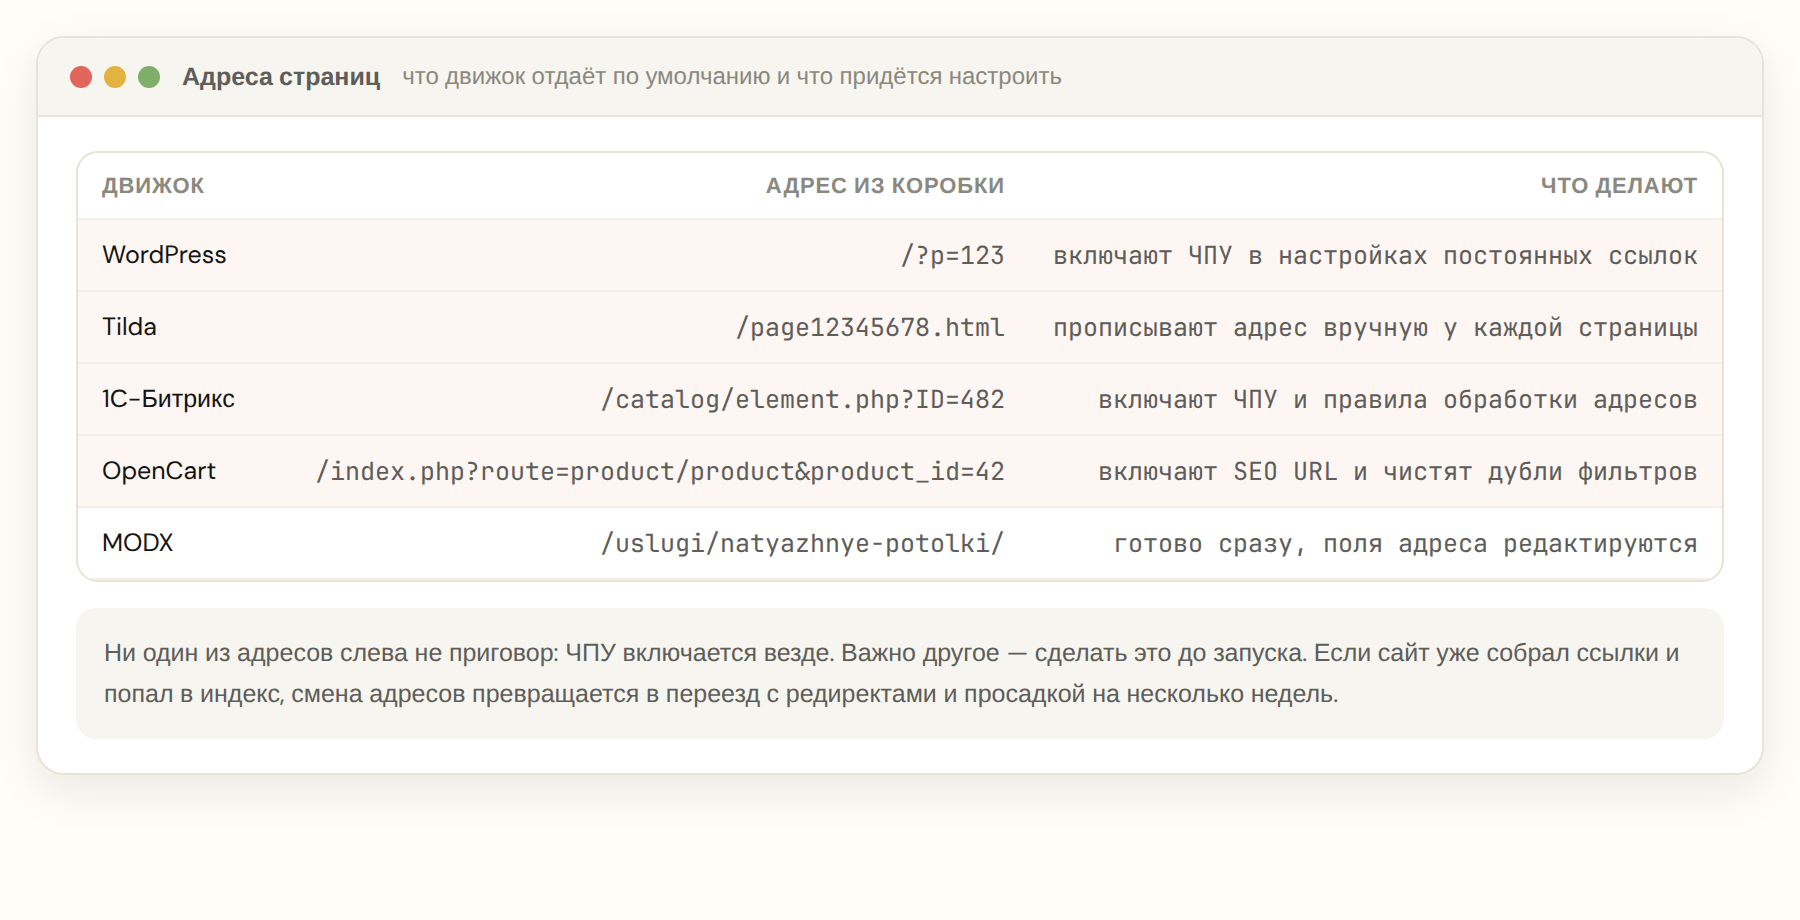Select the OpenCart engine cell

point(159,471)
